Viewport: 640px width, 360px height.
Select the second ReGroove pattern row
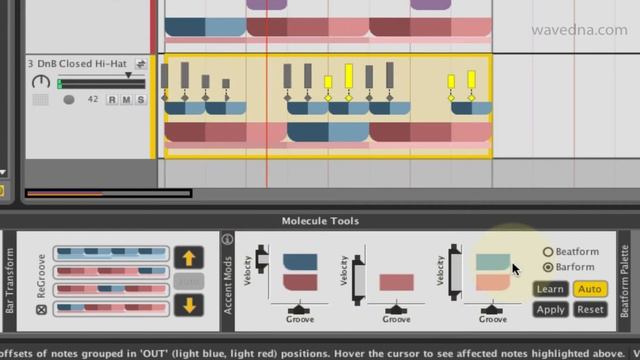(111, 271)
